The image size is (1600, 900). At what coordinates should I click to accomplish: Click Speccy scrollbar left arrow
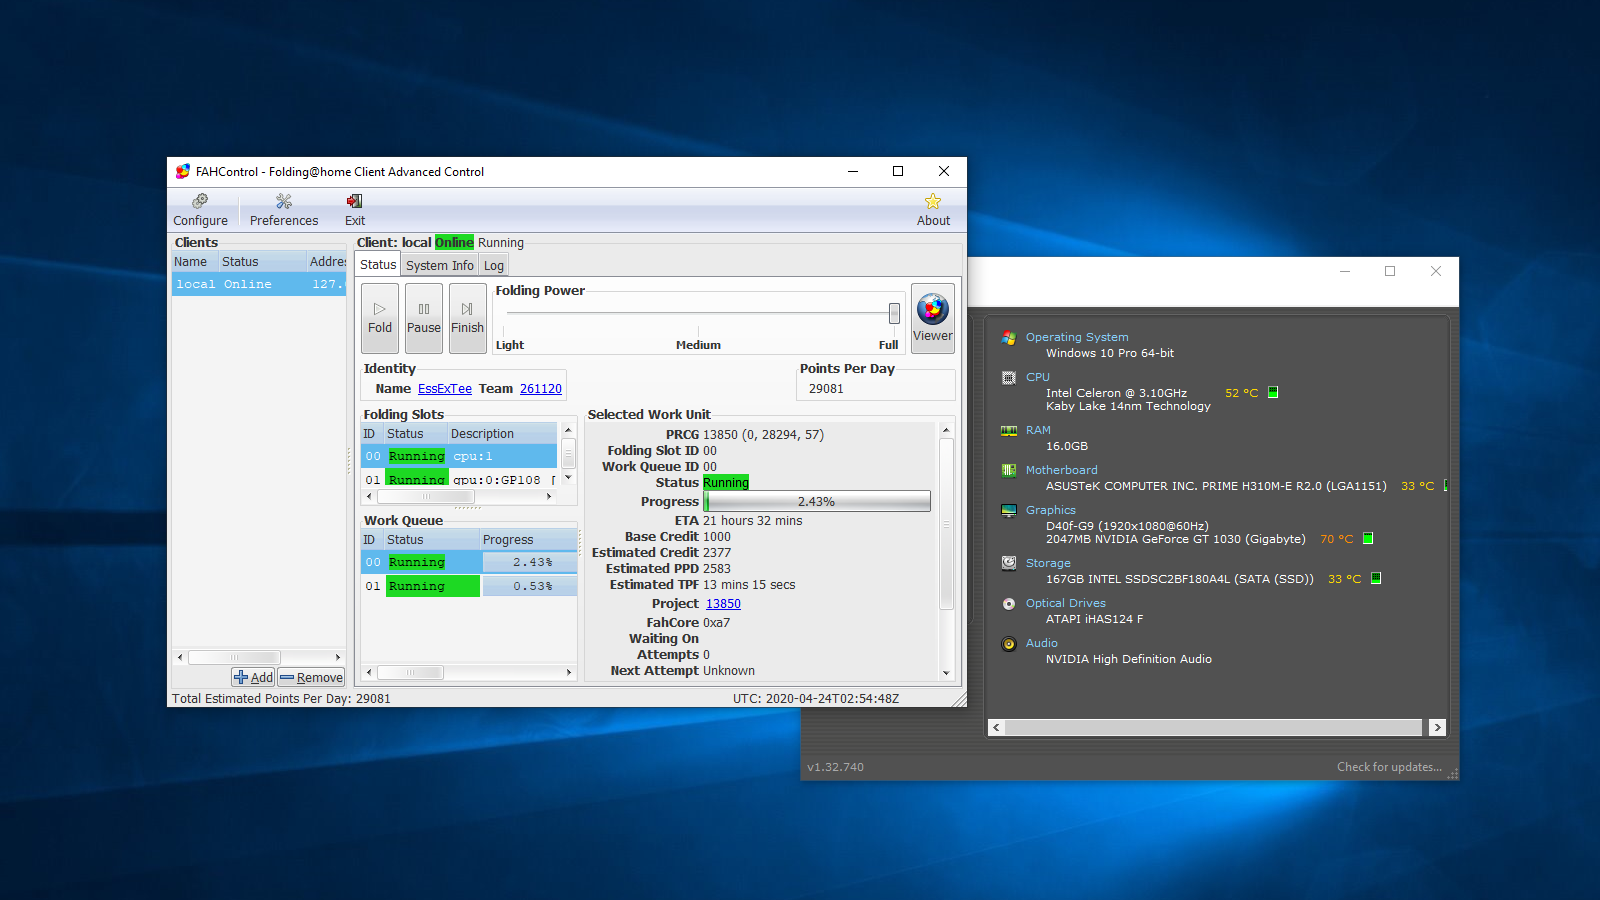[996, 727]
